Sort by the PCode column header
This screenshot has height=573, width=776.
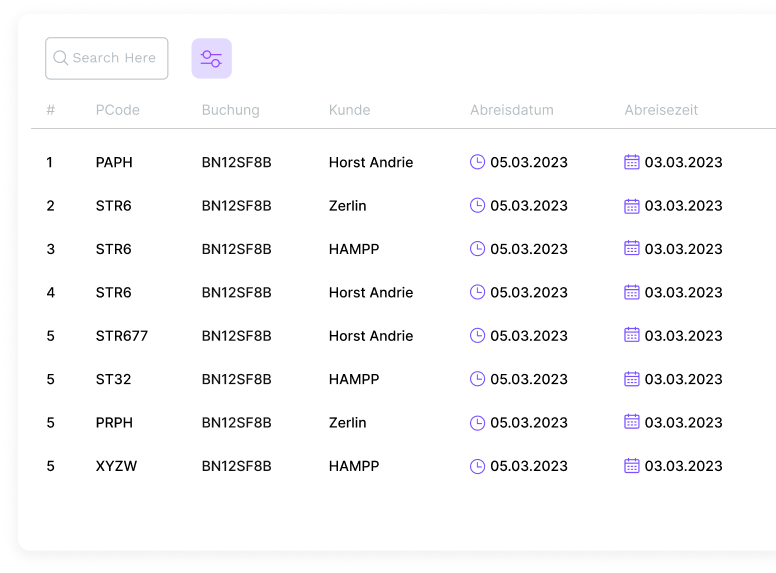click(118, 110)
